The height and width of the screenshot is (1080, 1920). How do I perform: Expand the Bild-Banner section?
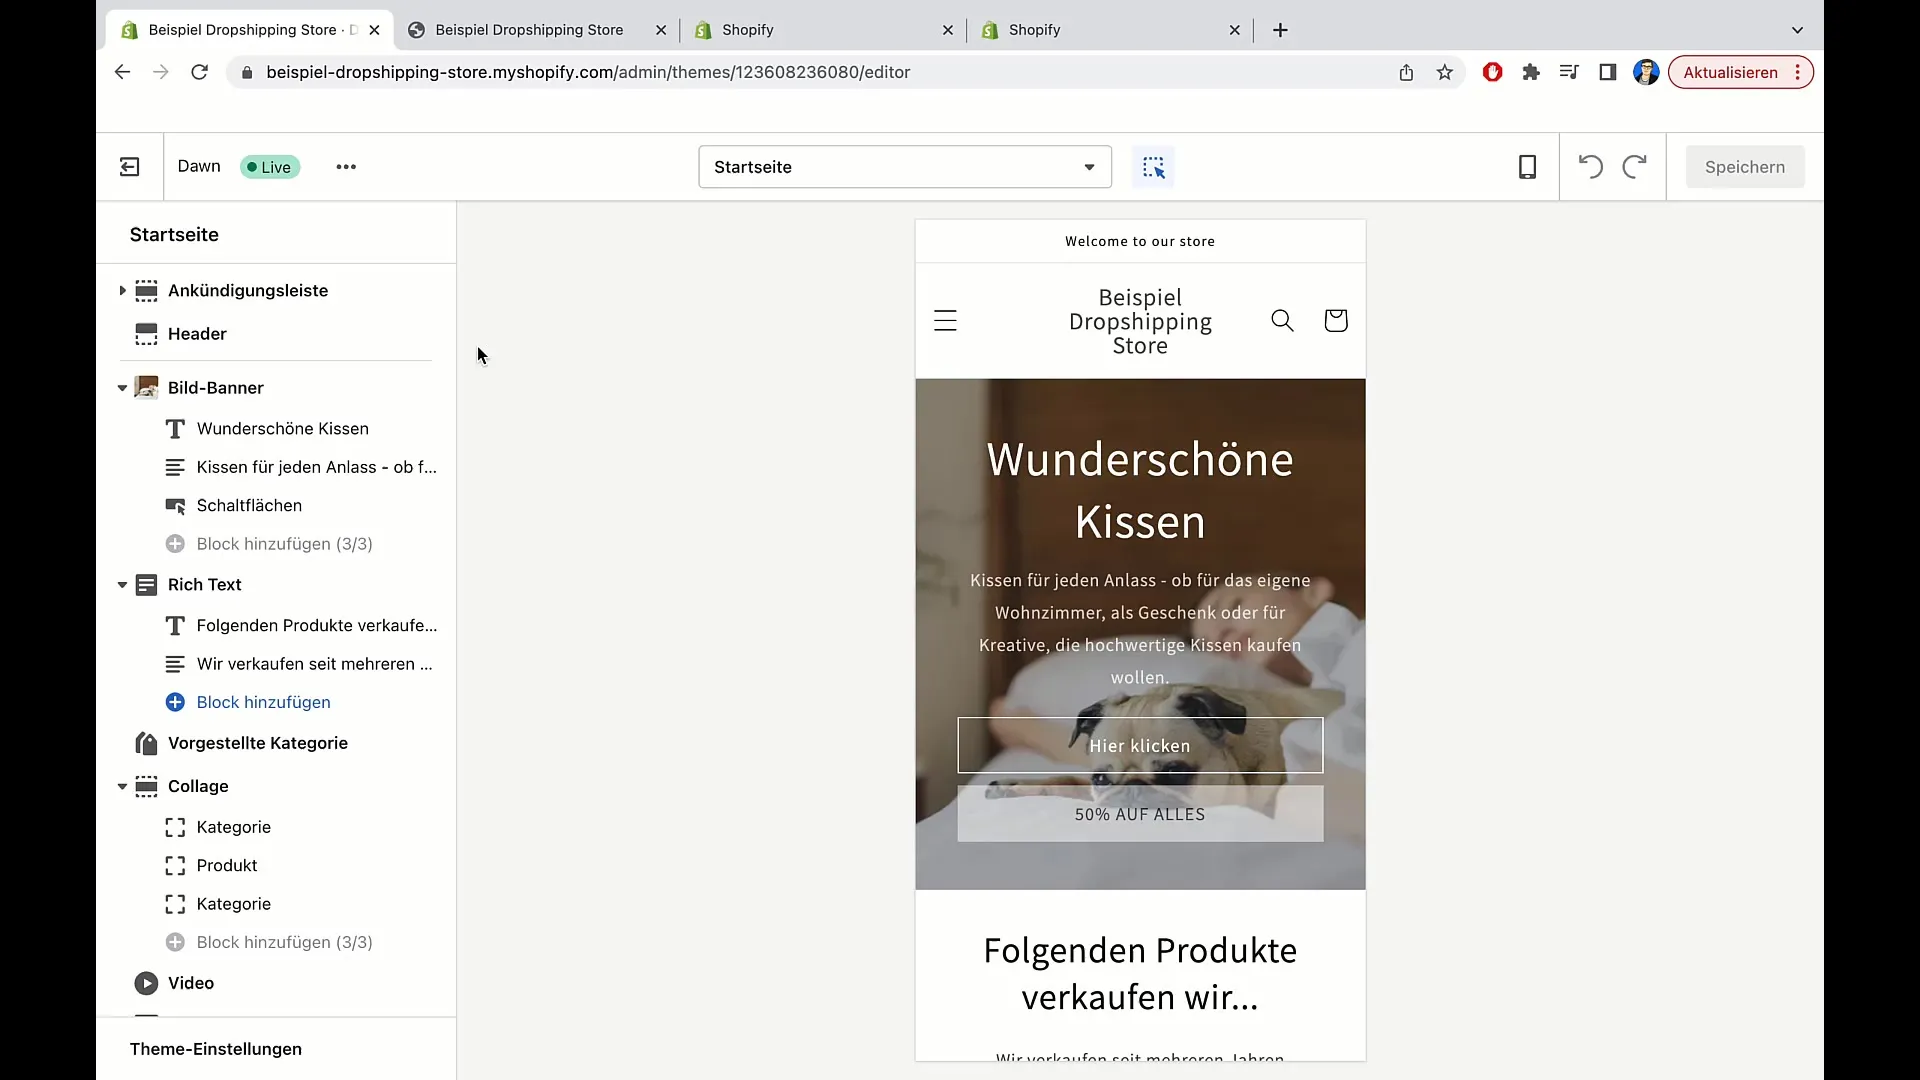121,386
